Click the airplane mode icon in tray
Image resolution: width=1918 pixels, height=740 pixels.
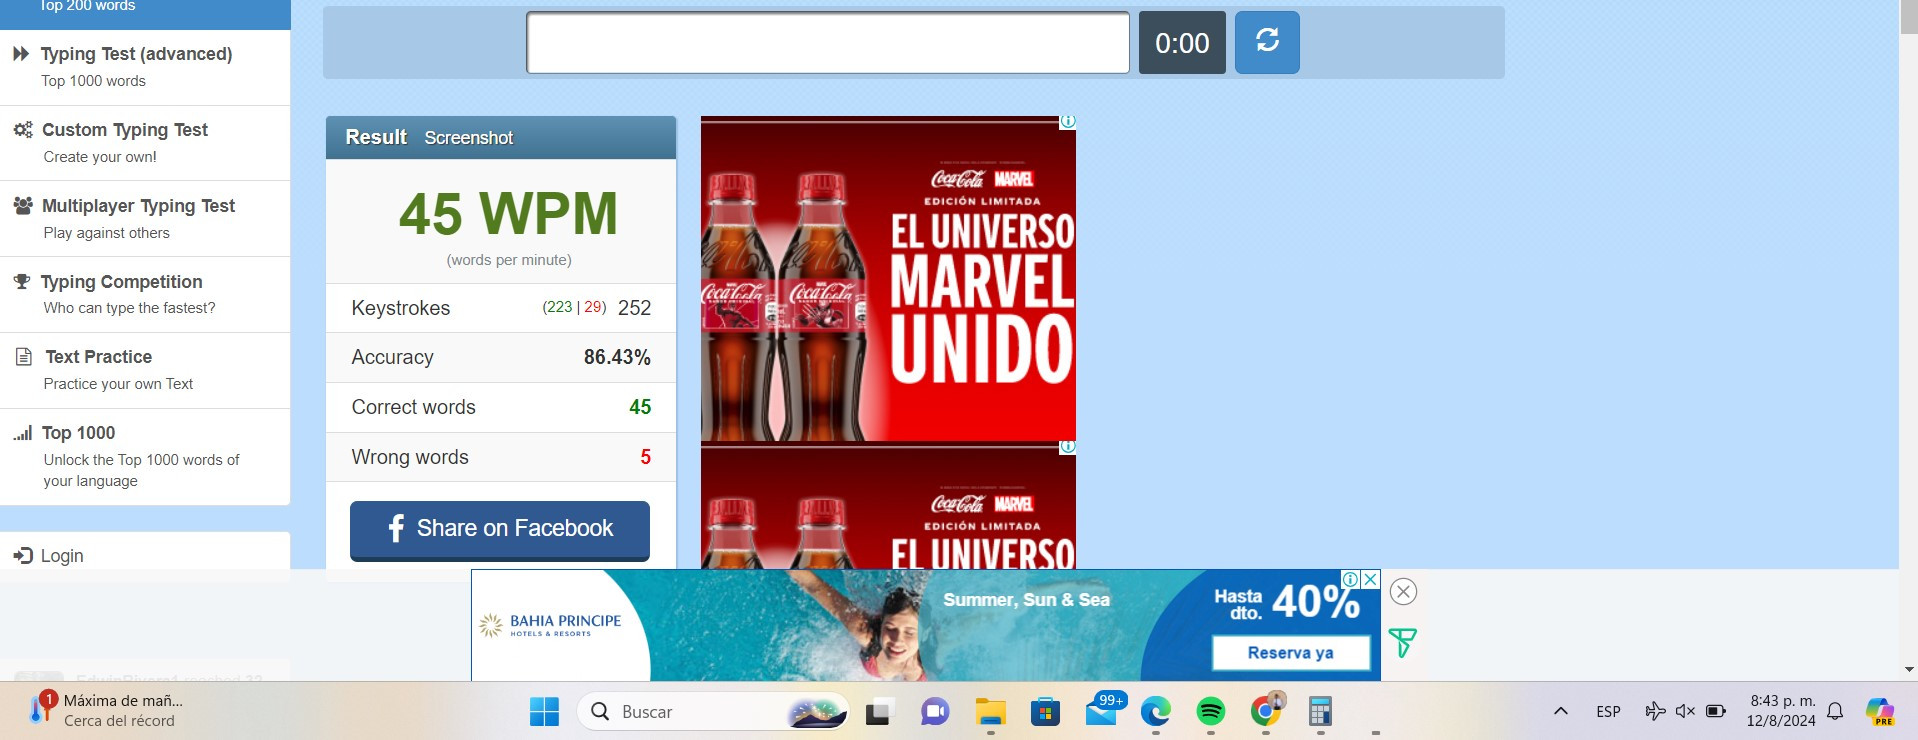click(x=1655, y=712)
